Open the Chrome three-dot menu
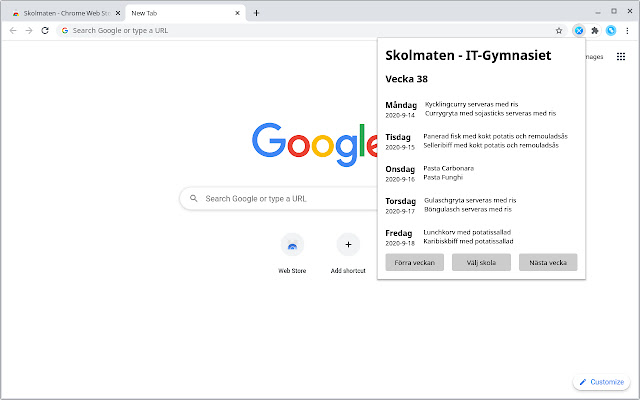The image size is (640, 400). coord(627,31)
